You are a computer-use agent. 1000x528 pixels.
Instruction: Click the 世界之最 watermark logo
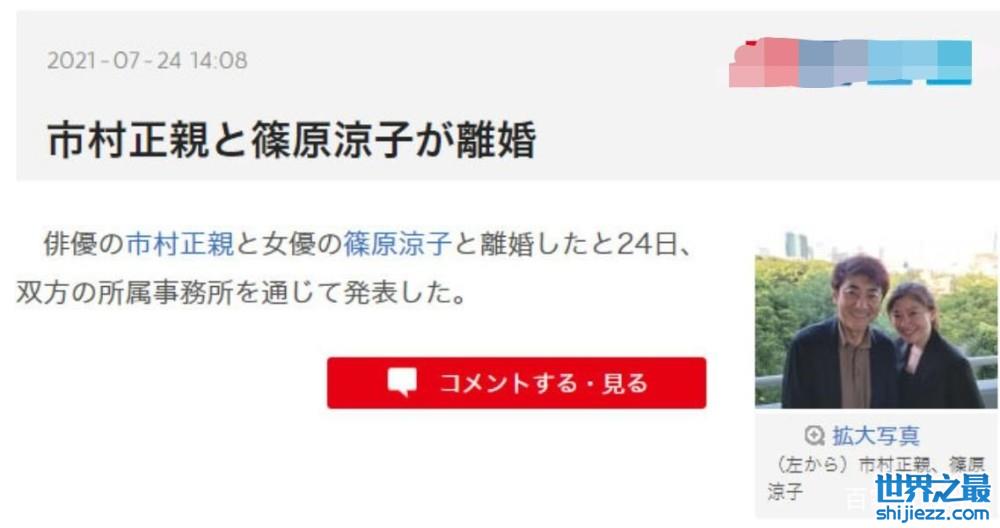[x=933, y=488]
